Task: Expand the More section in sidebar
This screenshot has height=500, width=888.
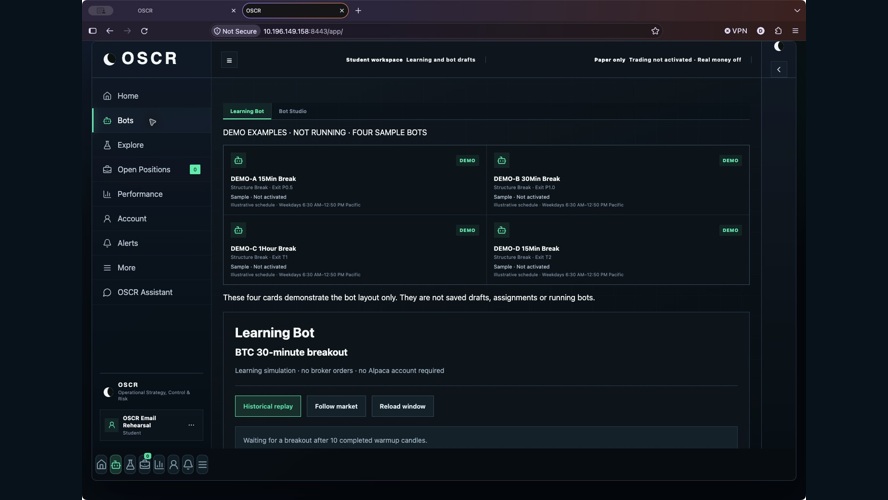Action: pyautogui.click(x=151, y=268)
